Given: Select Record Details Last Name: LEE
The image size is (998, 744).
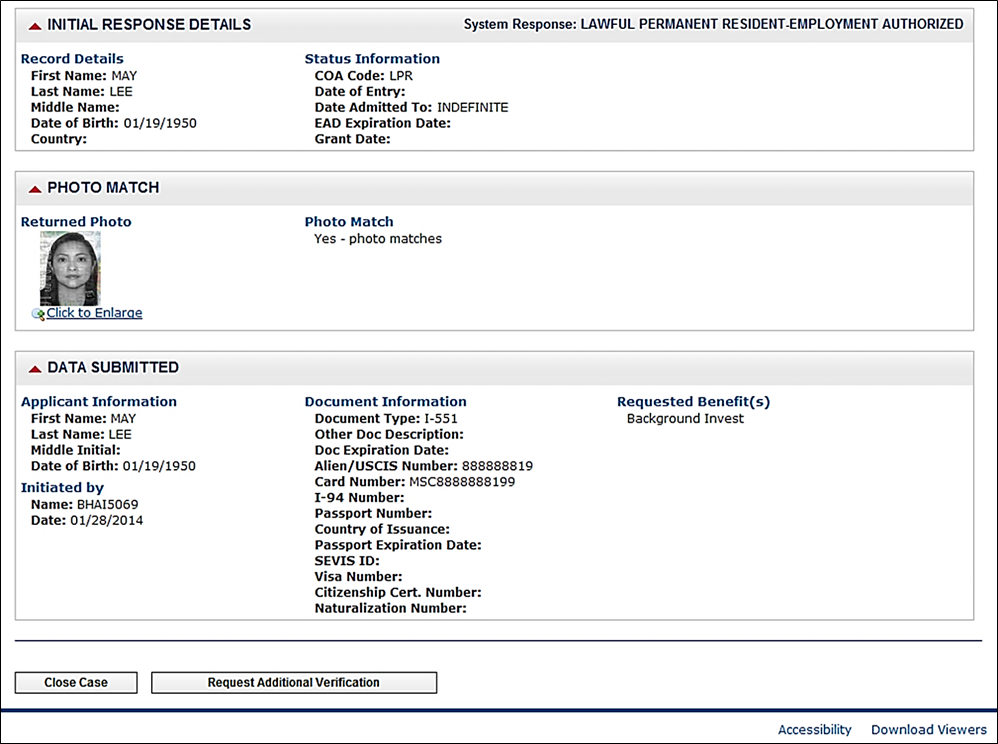Looking at the screenshot, I should point(81,92).
